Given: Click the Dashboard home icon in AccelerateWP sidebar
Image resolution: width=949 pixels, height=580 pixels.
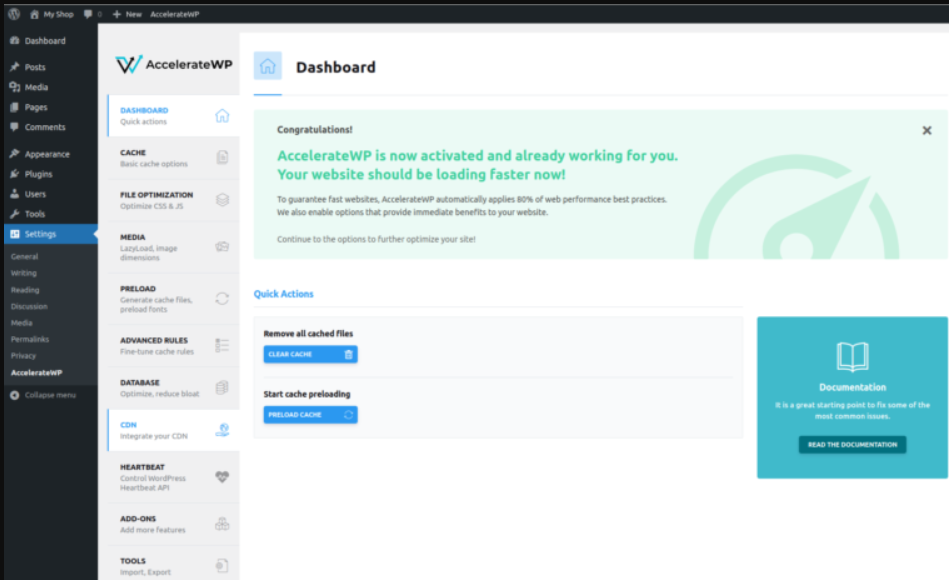Looking at the screenshot, I should [222, 116].
